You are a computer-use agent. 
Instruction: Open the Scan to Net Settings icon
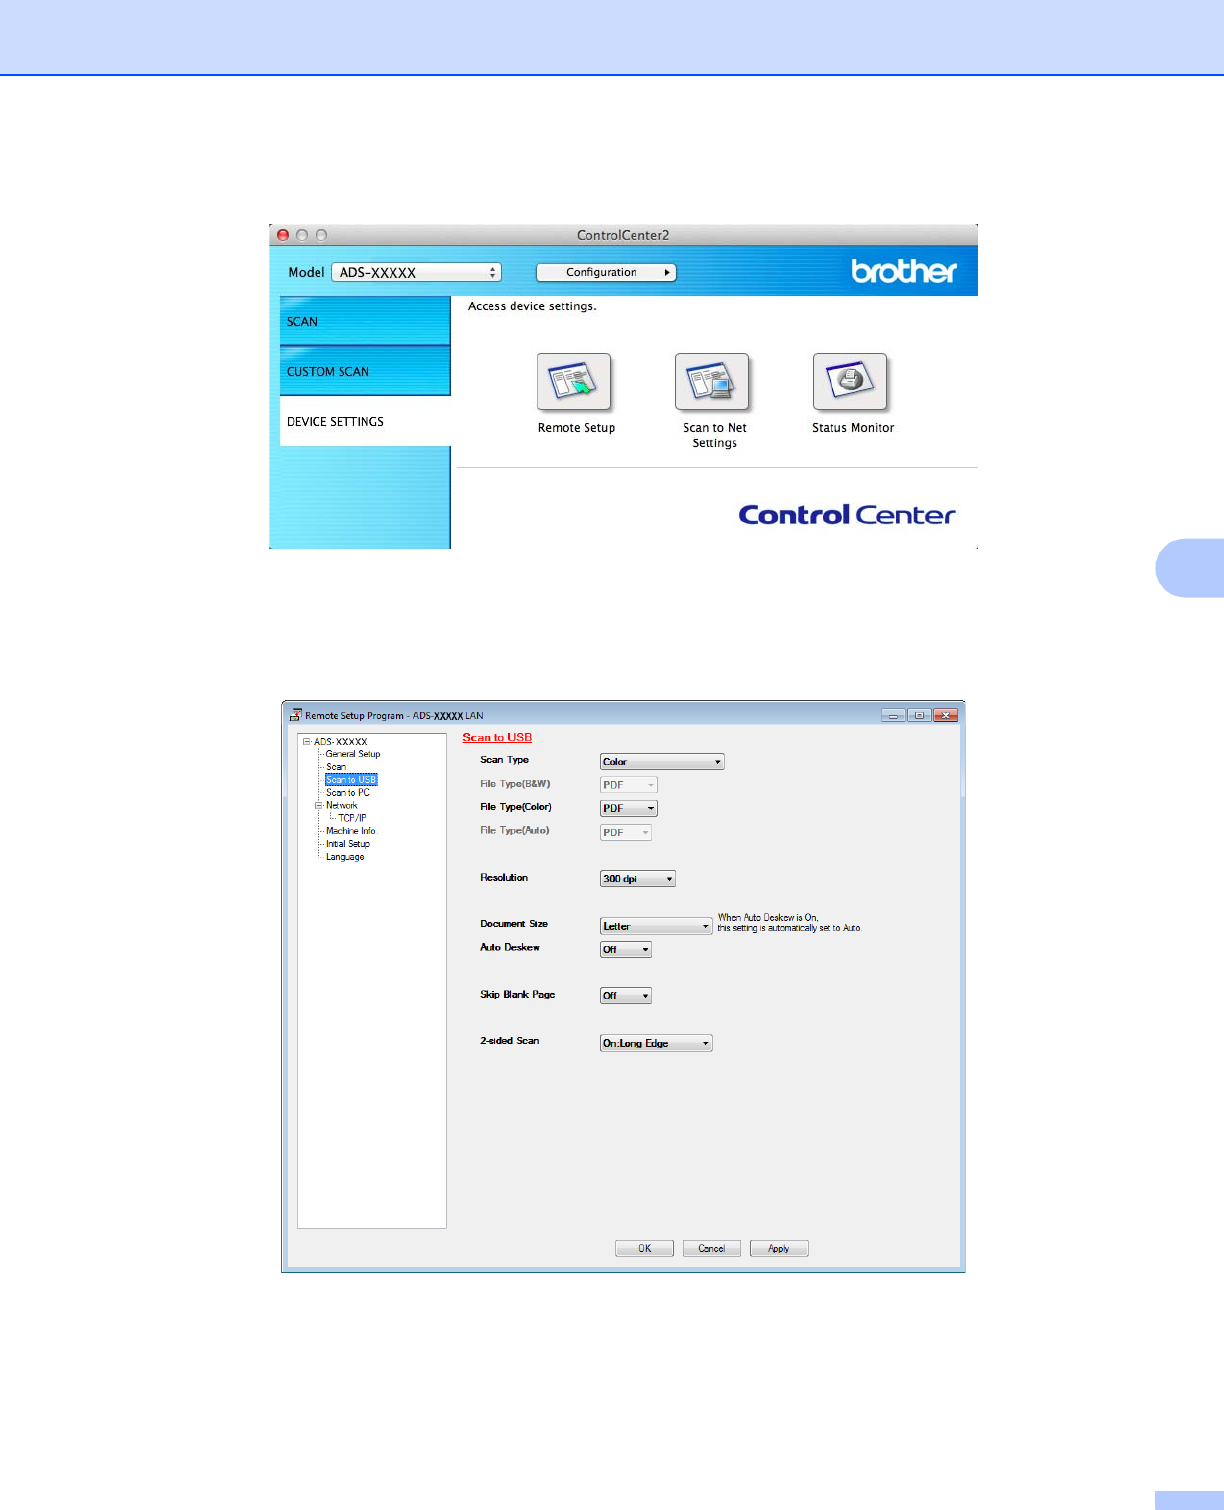(x=712, y=382)
